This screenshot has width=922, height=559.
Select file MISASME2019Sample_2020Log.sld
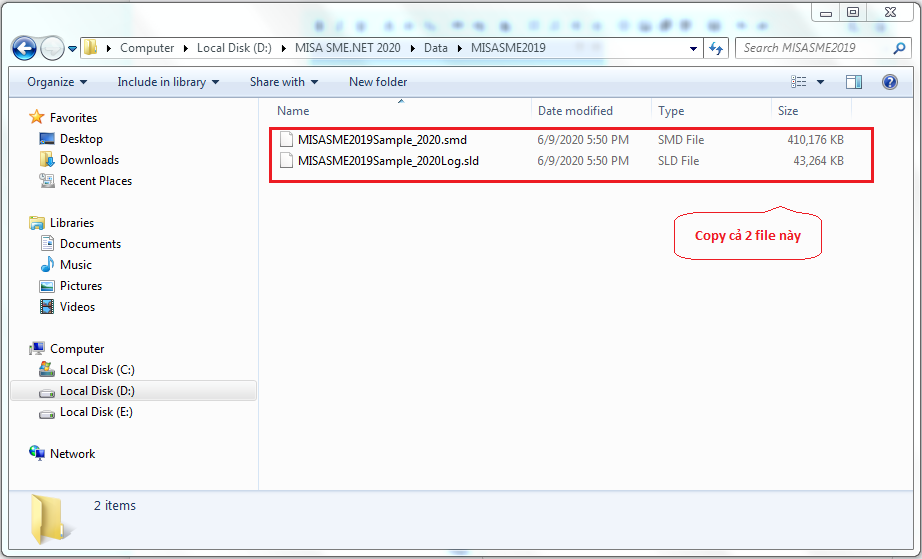[x=388, y=161]
